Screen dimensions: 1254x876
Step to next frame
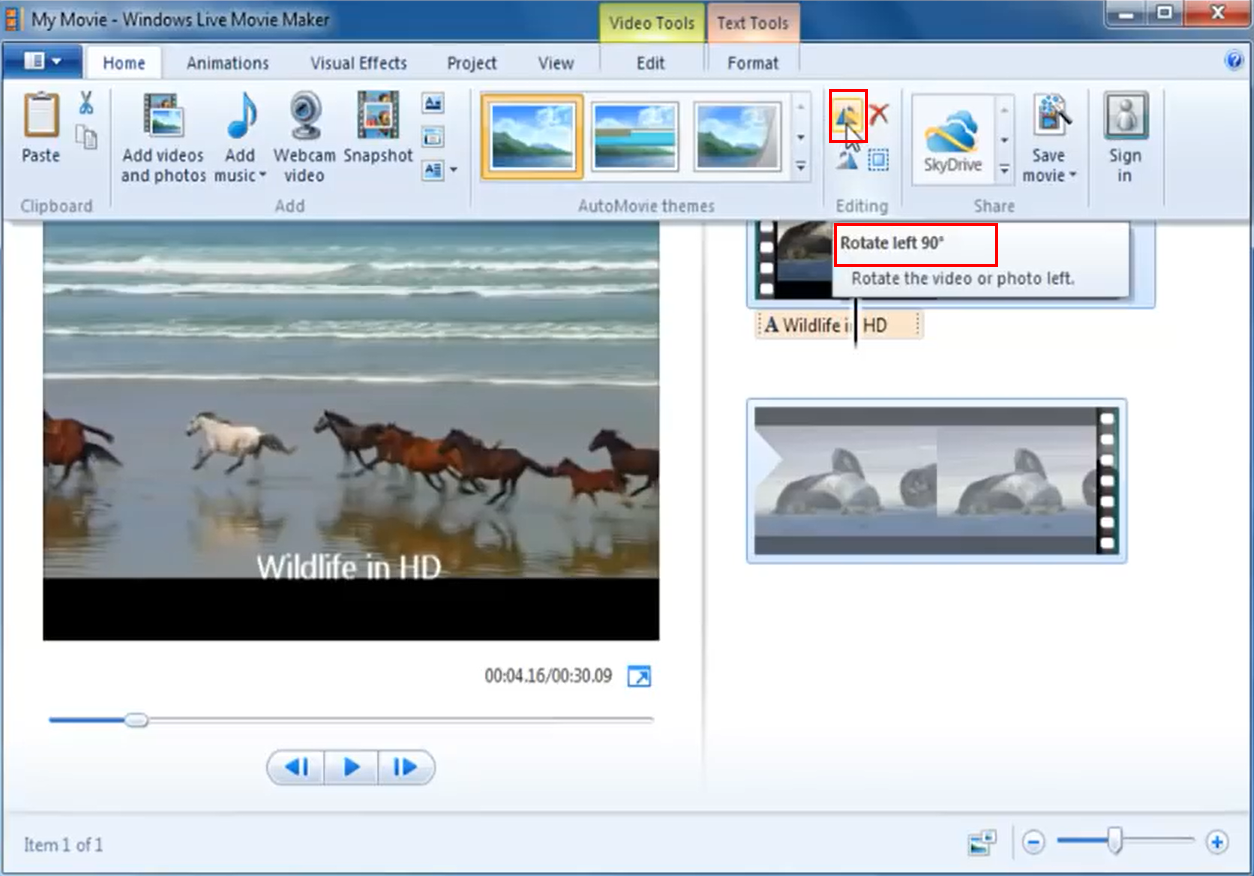pyautogui.click(x=405, y=767)
